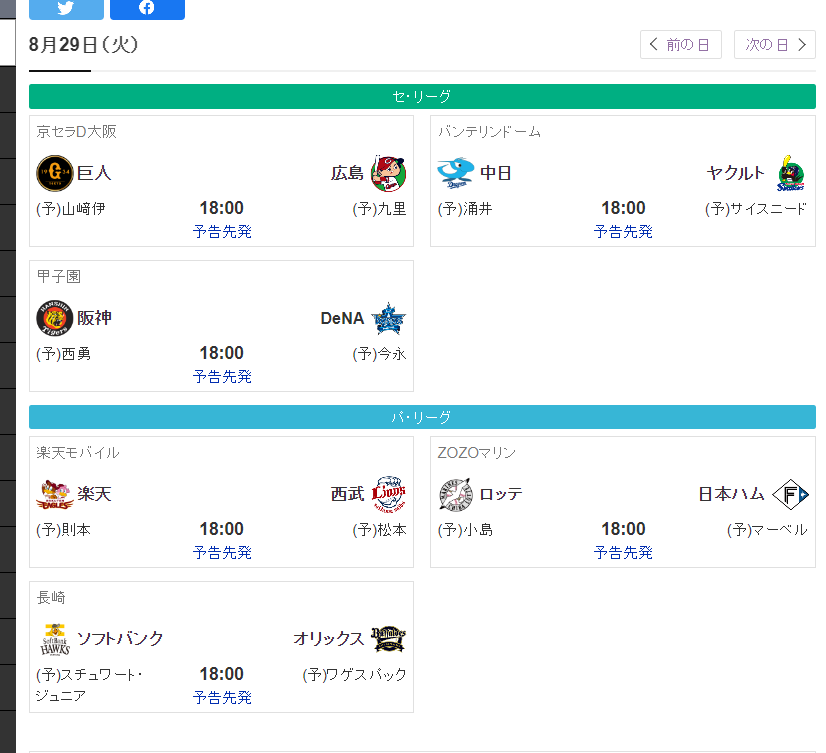
Task: Share the page via the Twitter button
Action: [66, 8]
